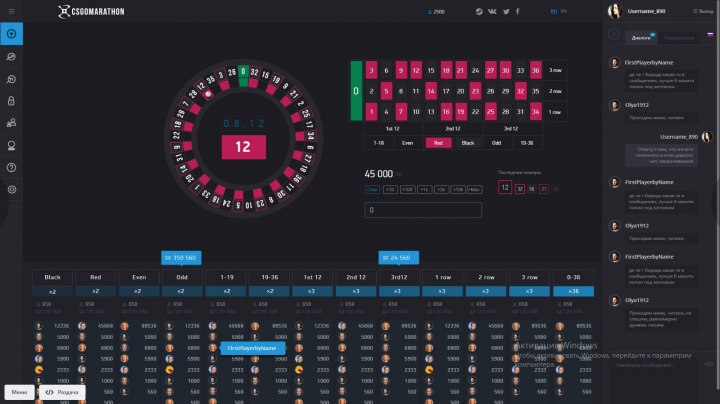Click the FirstPlayerbyName tooltip in bets list
The height and width of the screenshot is (404, 720).
(x=252, y=348)
